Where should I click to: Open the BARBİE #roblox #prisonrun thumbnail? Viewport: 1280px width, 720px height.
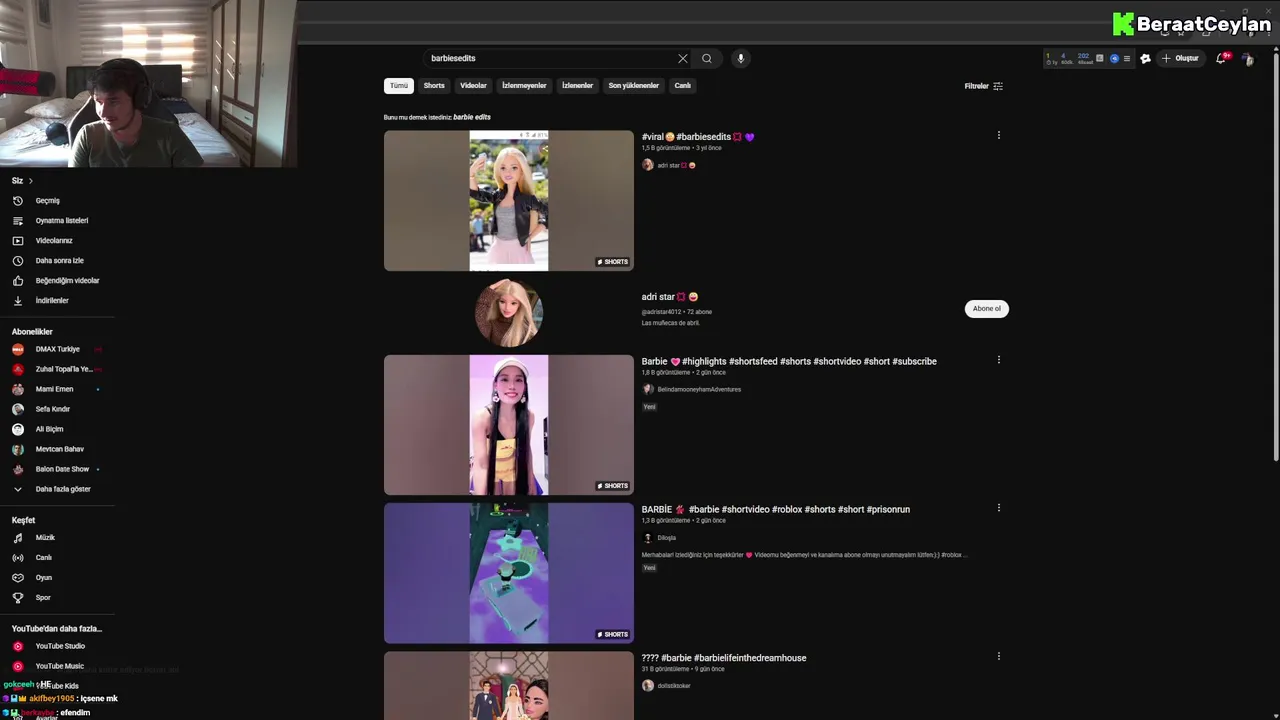click(x=509, y=573)
